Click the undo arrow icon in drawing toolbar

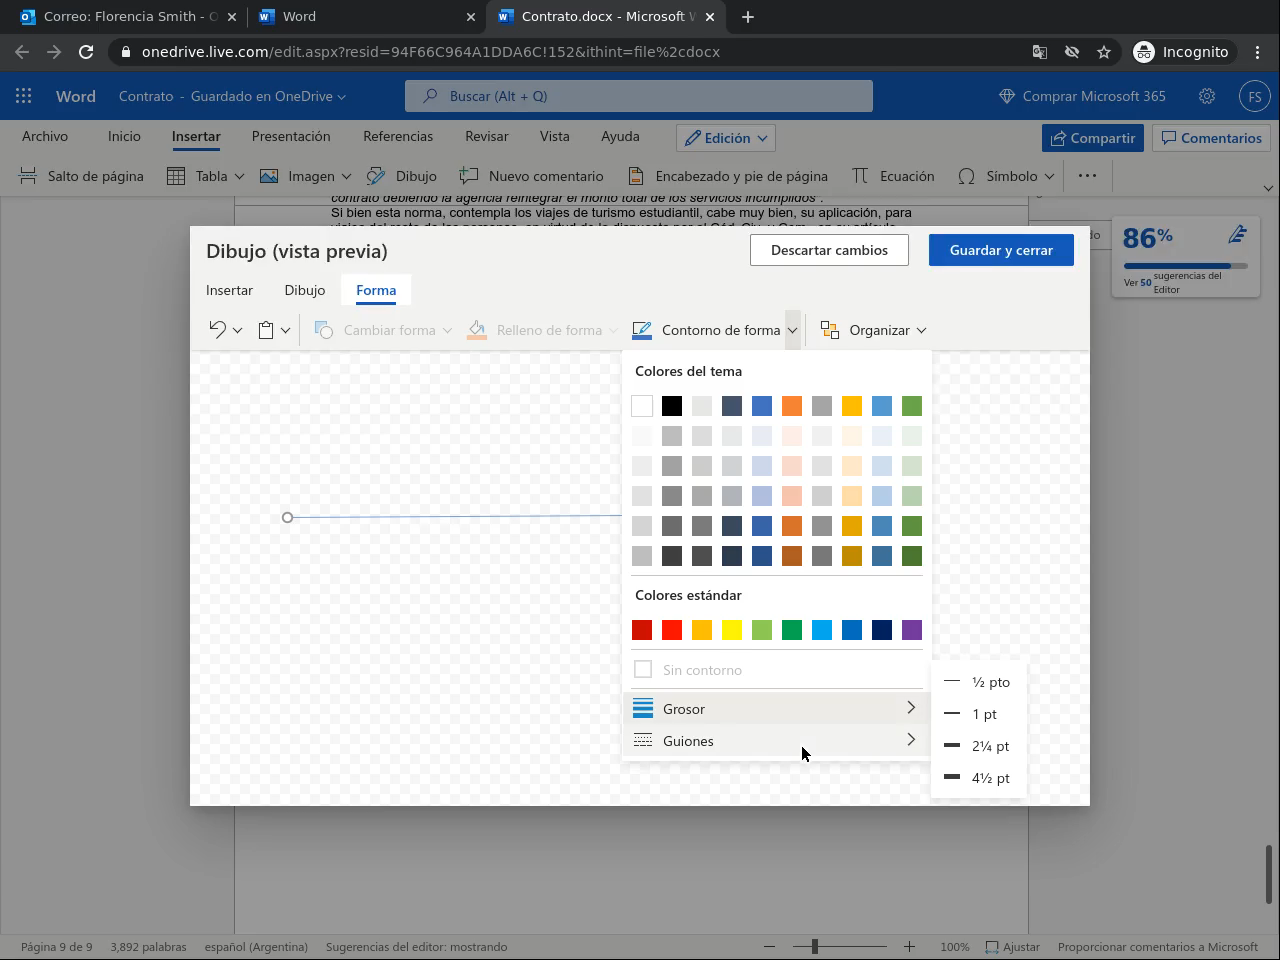[x=217, y=330]
